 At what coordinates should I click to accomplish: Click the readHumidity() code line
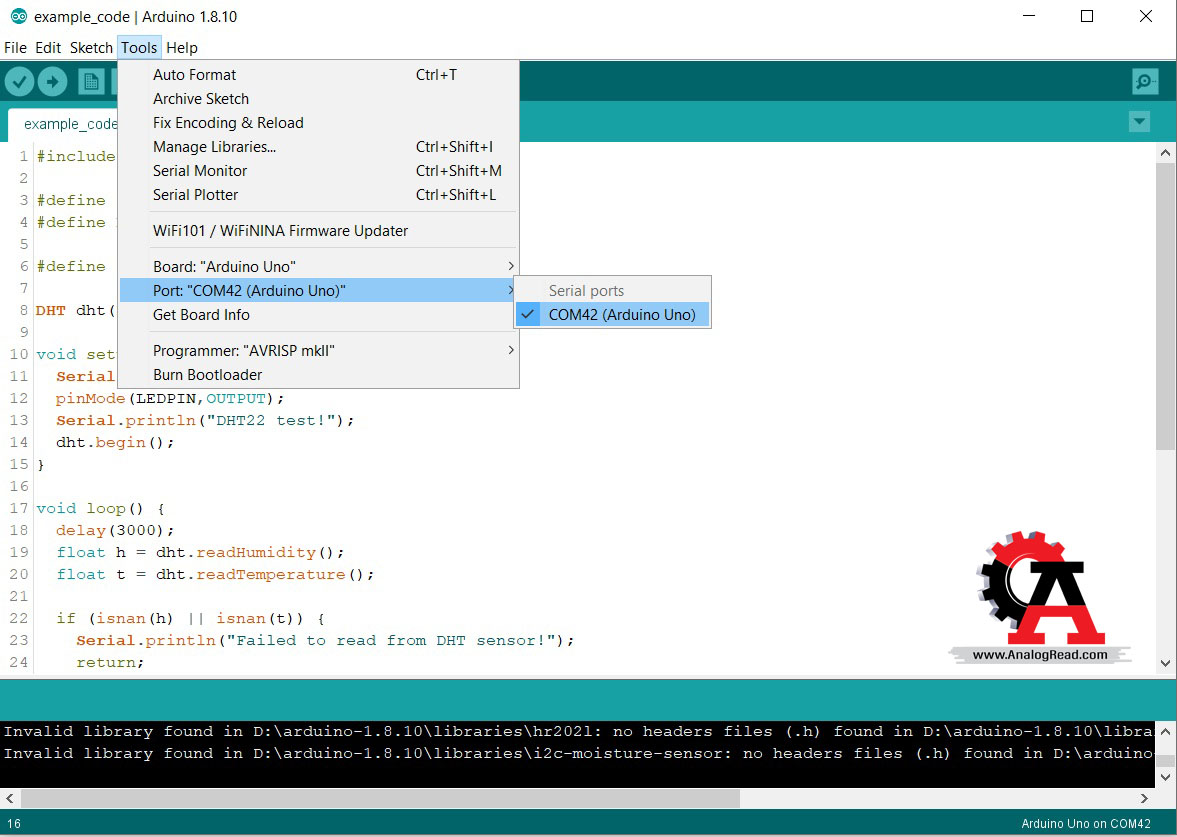click(200, 552)
